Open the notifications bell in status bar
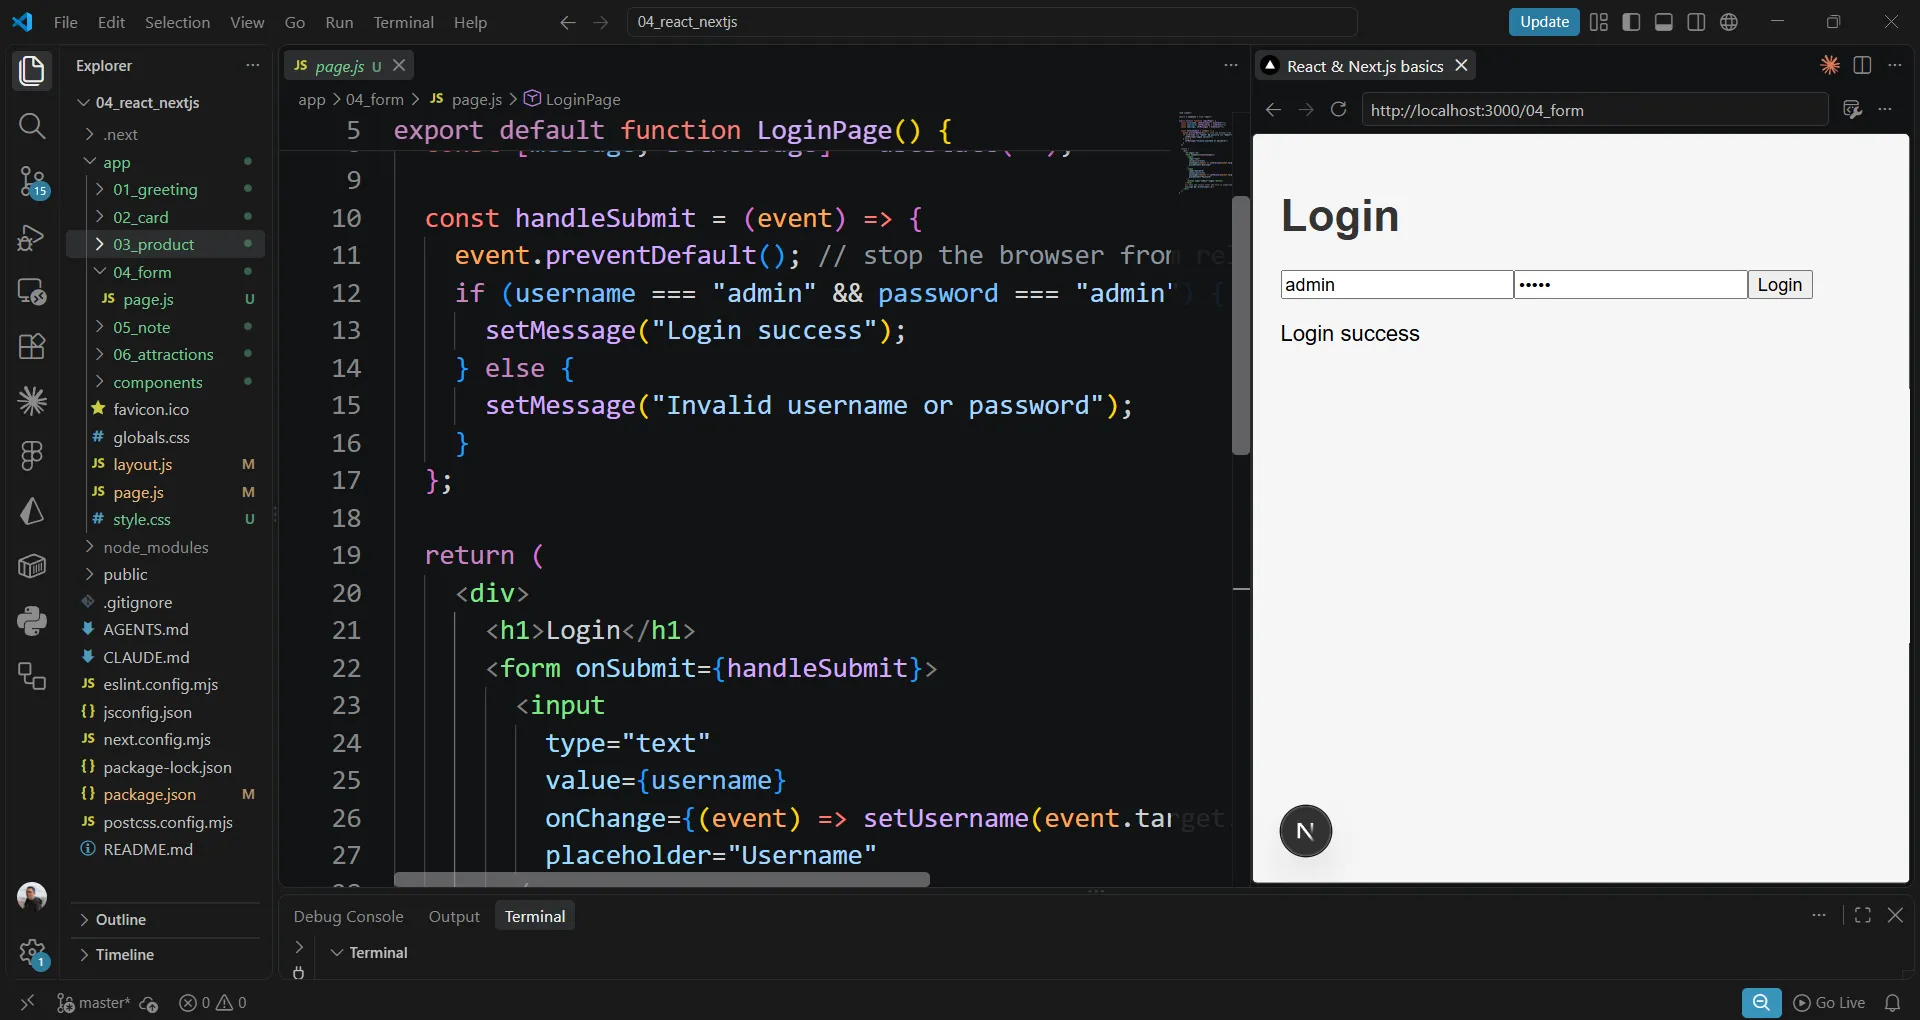Screen dimensions: 1920x1020 tap(1892, 1002)
